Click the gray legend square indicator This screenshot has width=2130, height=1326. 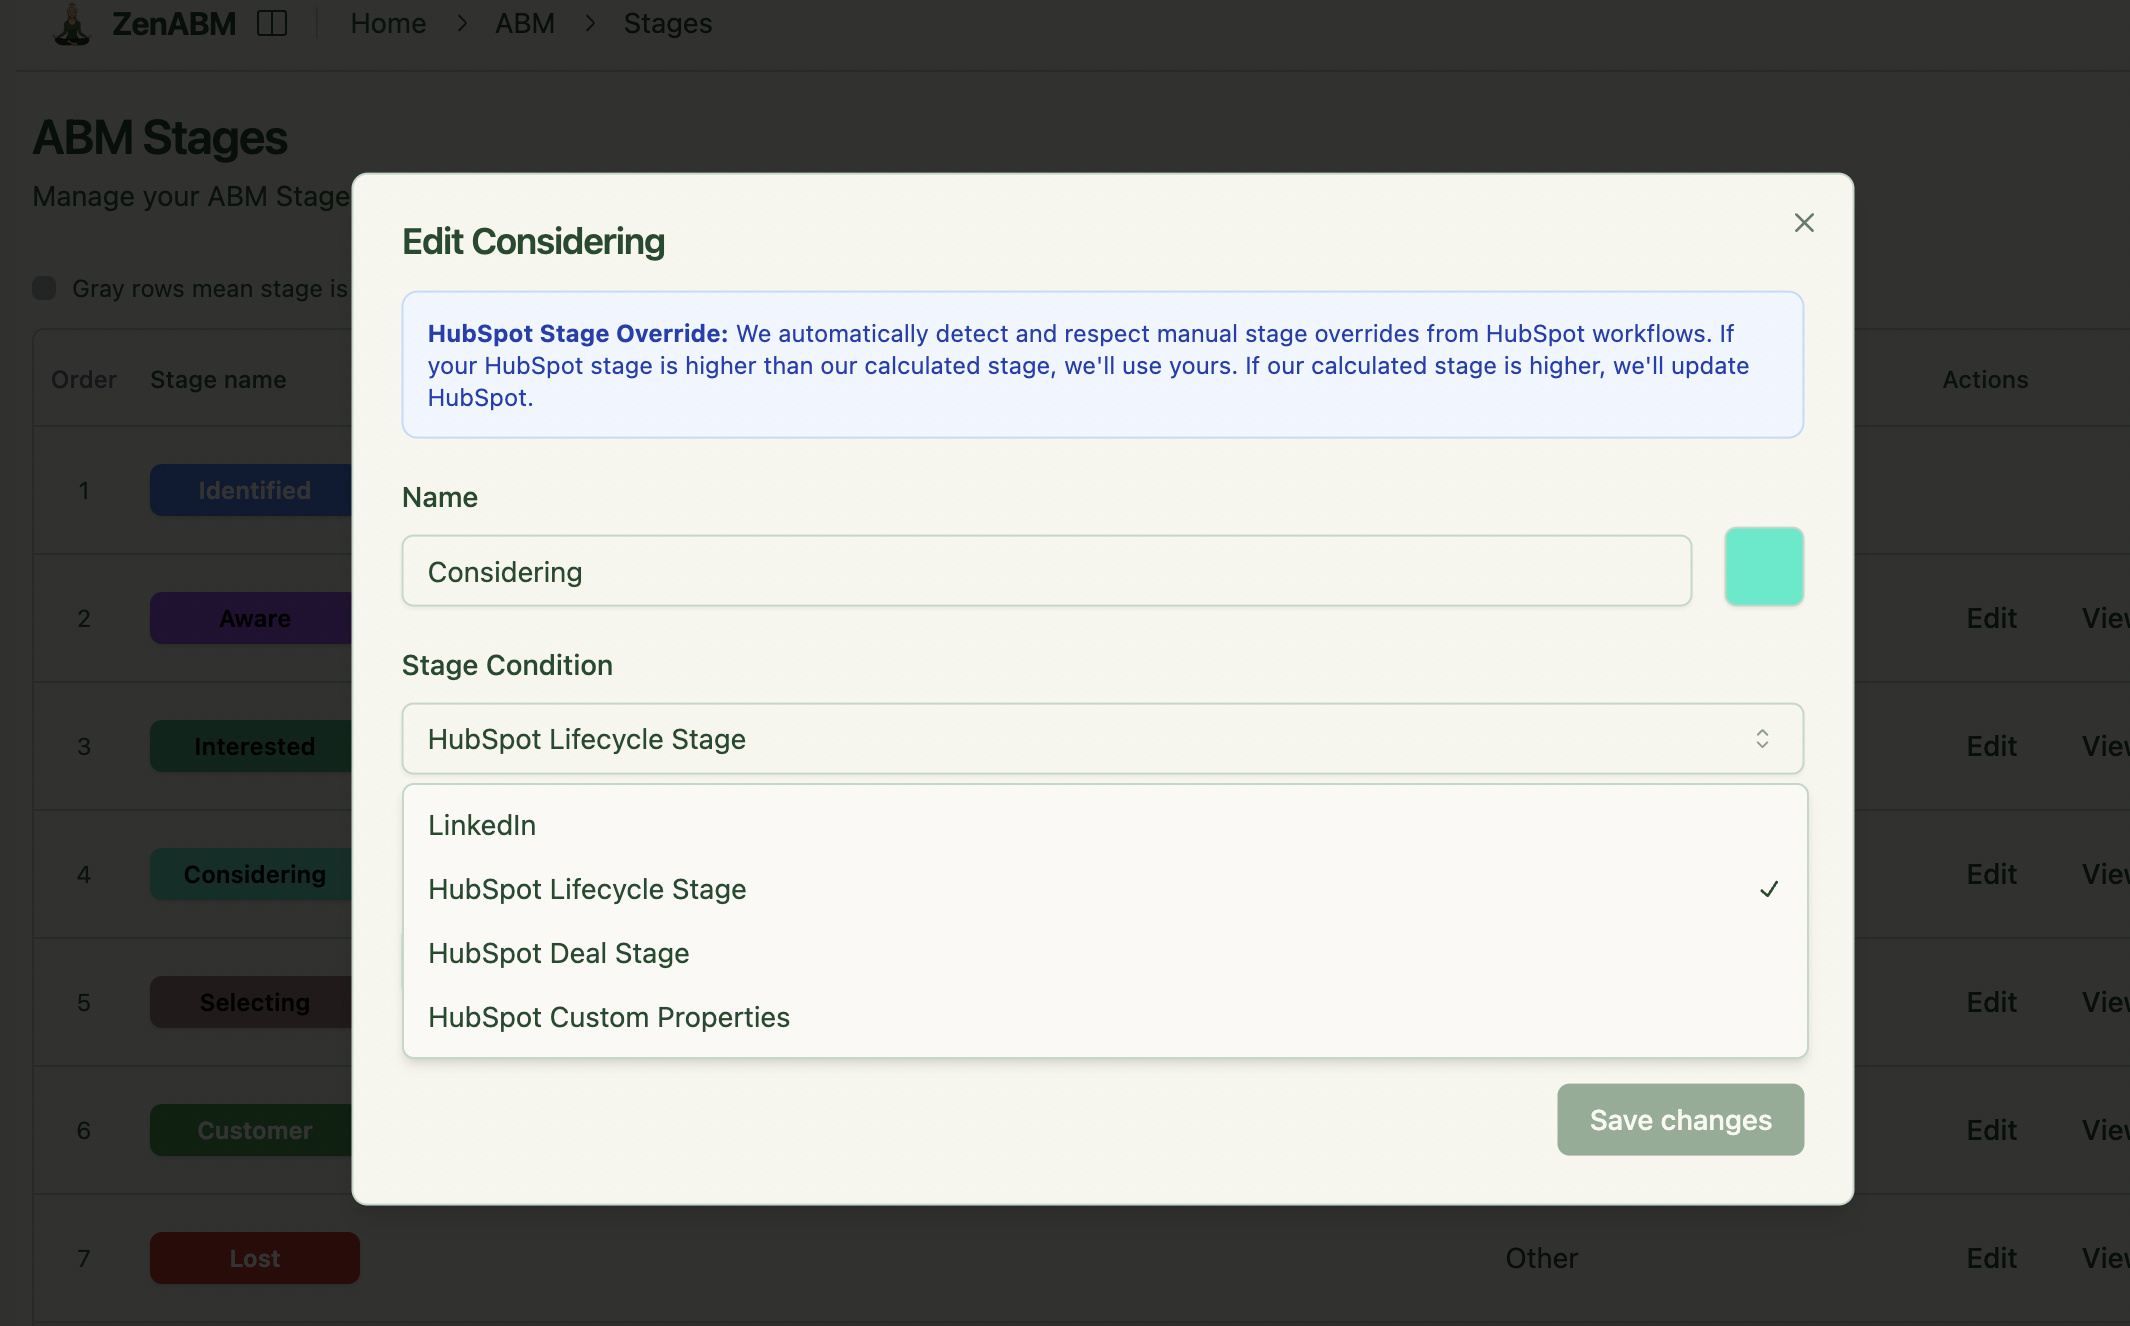[44, 288]
